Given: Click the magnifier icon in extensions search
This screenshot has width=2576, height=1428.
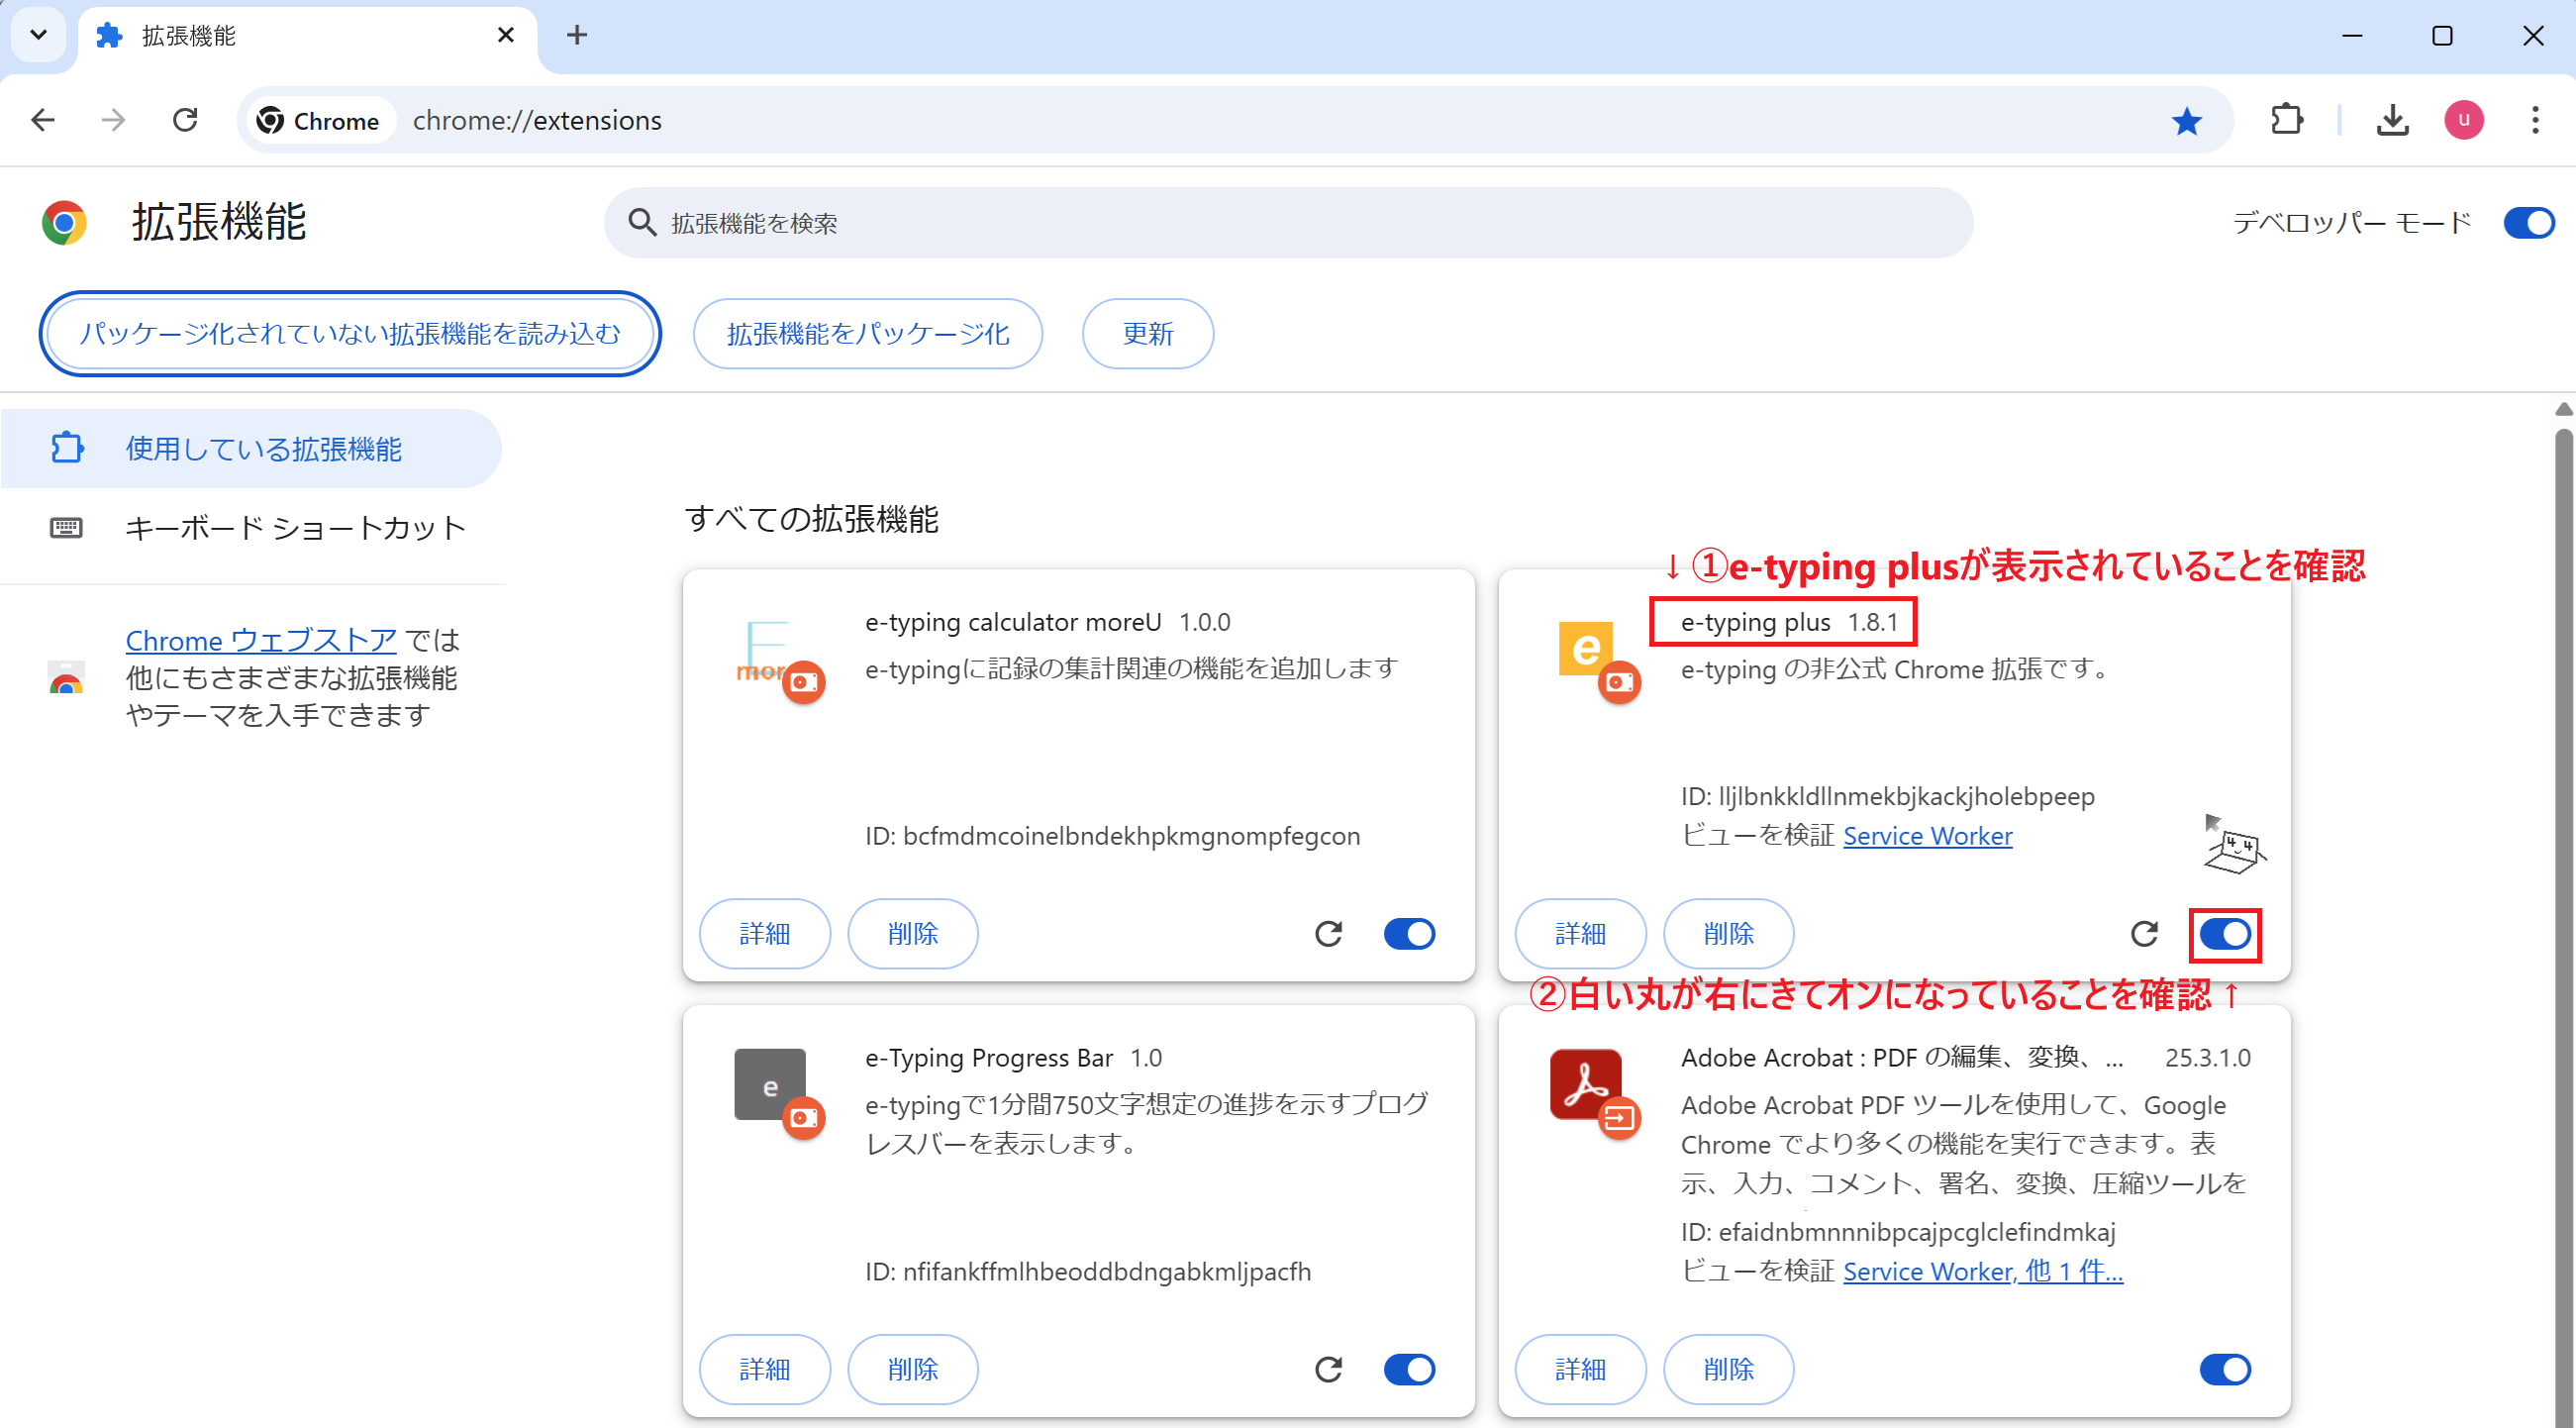Looking at the screenshot, I should (642, 223).
